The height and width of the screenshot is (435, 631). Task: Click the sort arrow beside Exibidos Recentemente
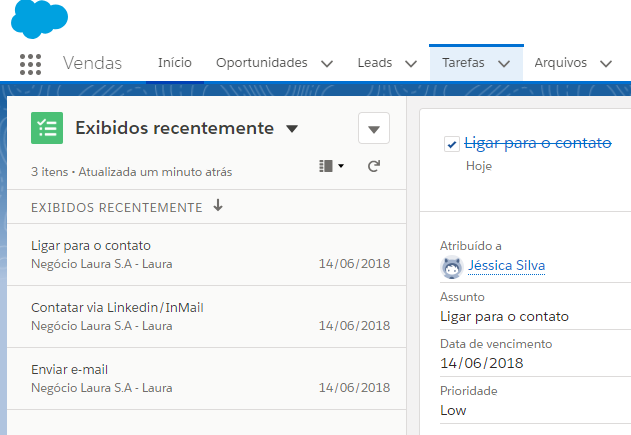(x=218, y=207)
